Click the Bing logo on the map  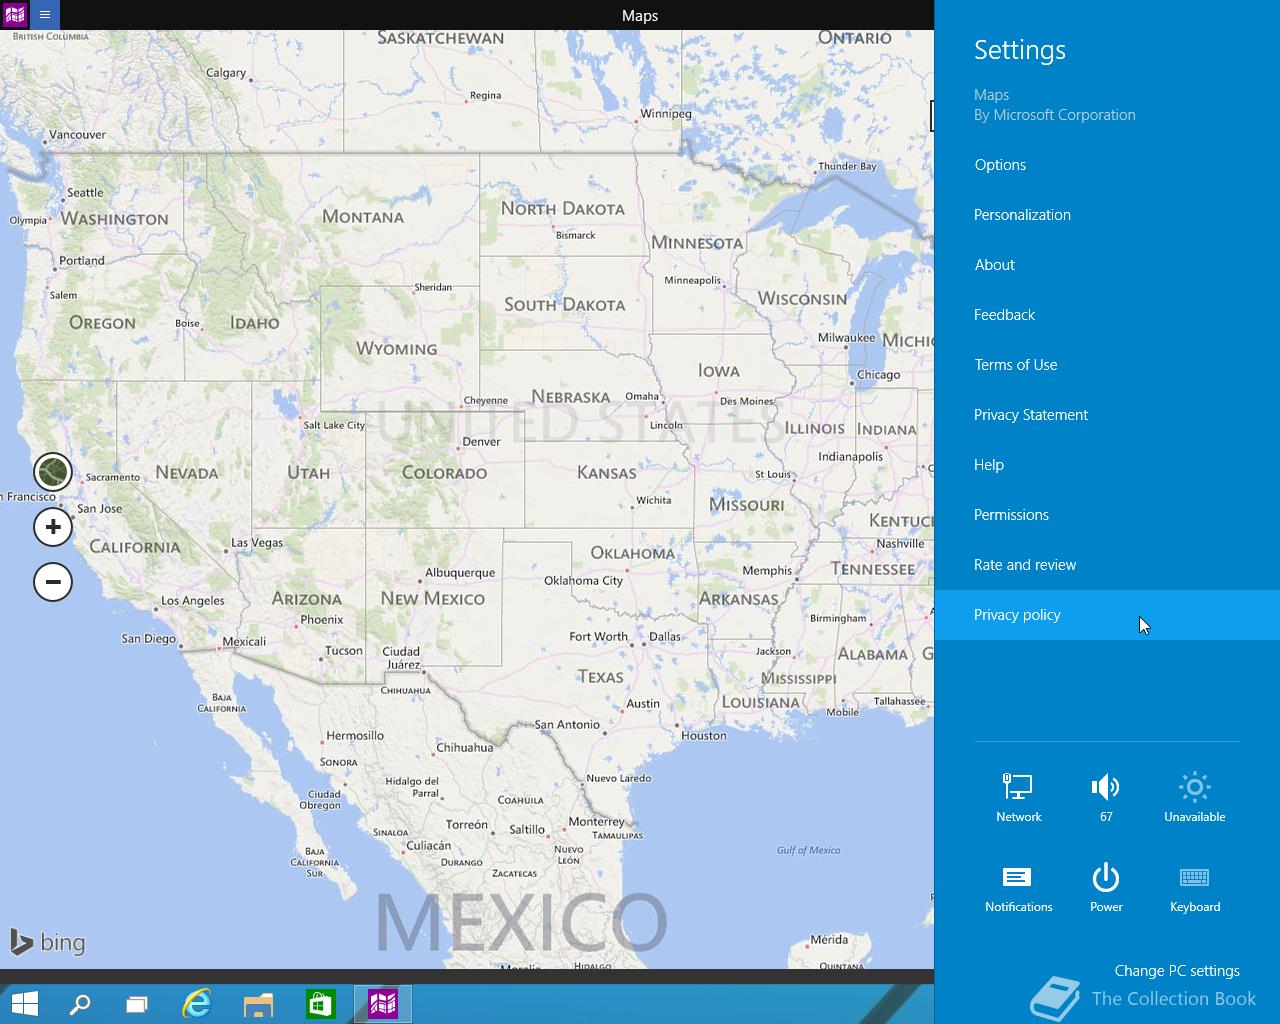(x=48, y=942)
